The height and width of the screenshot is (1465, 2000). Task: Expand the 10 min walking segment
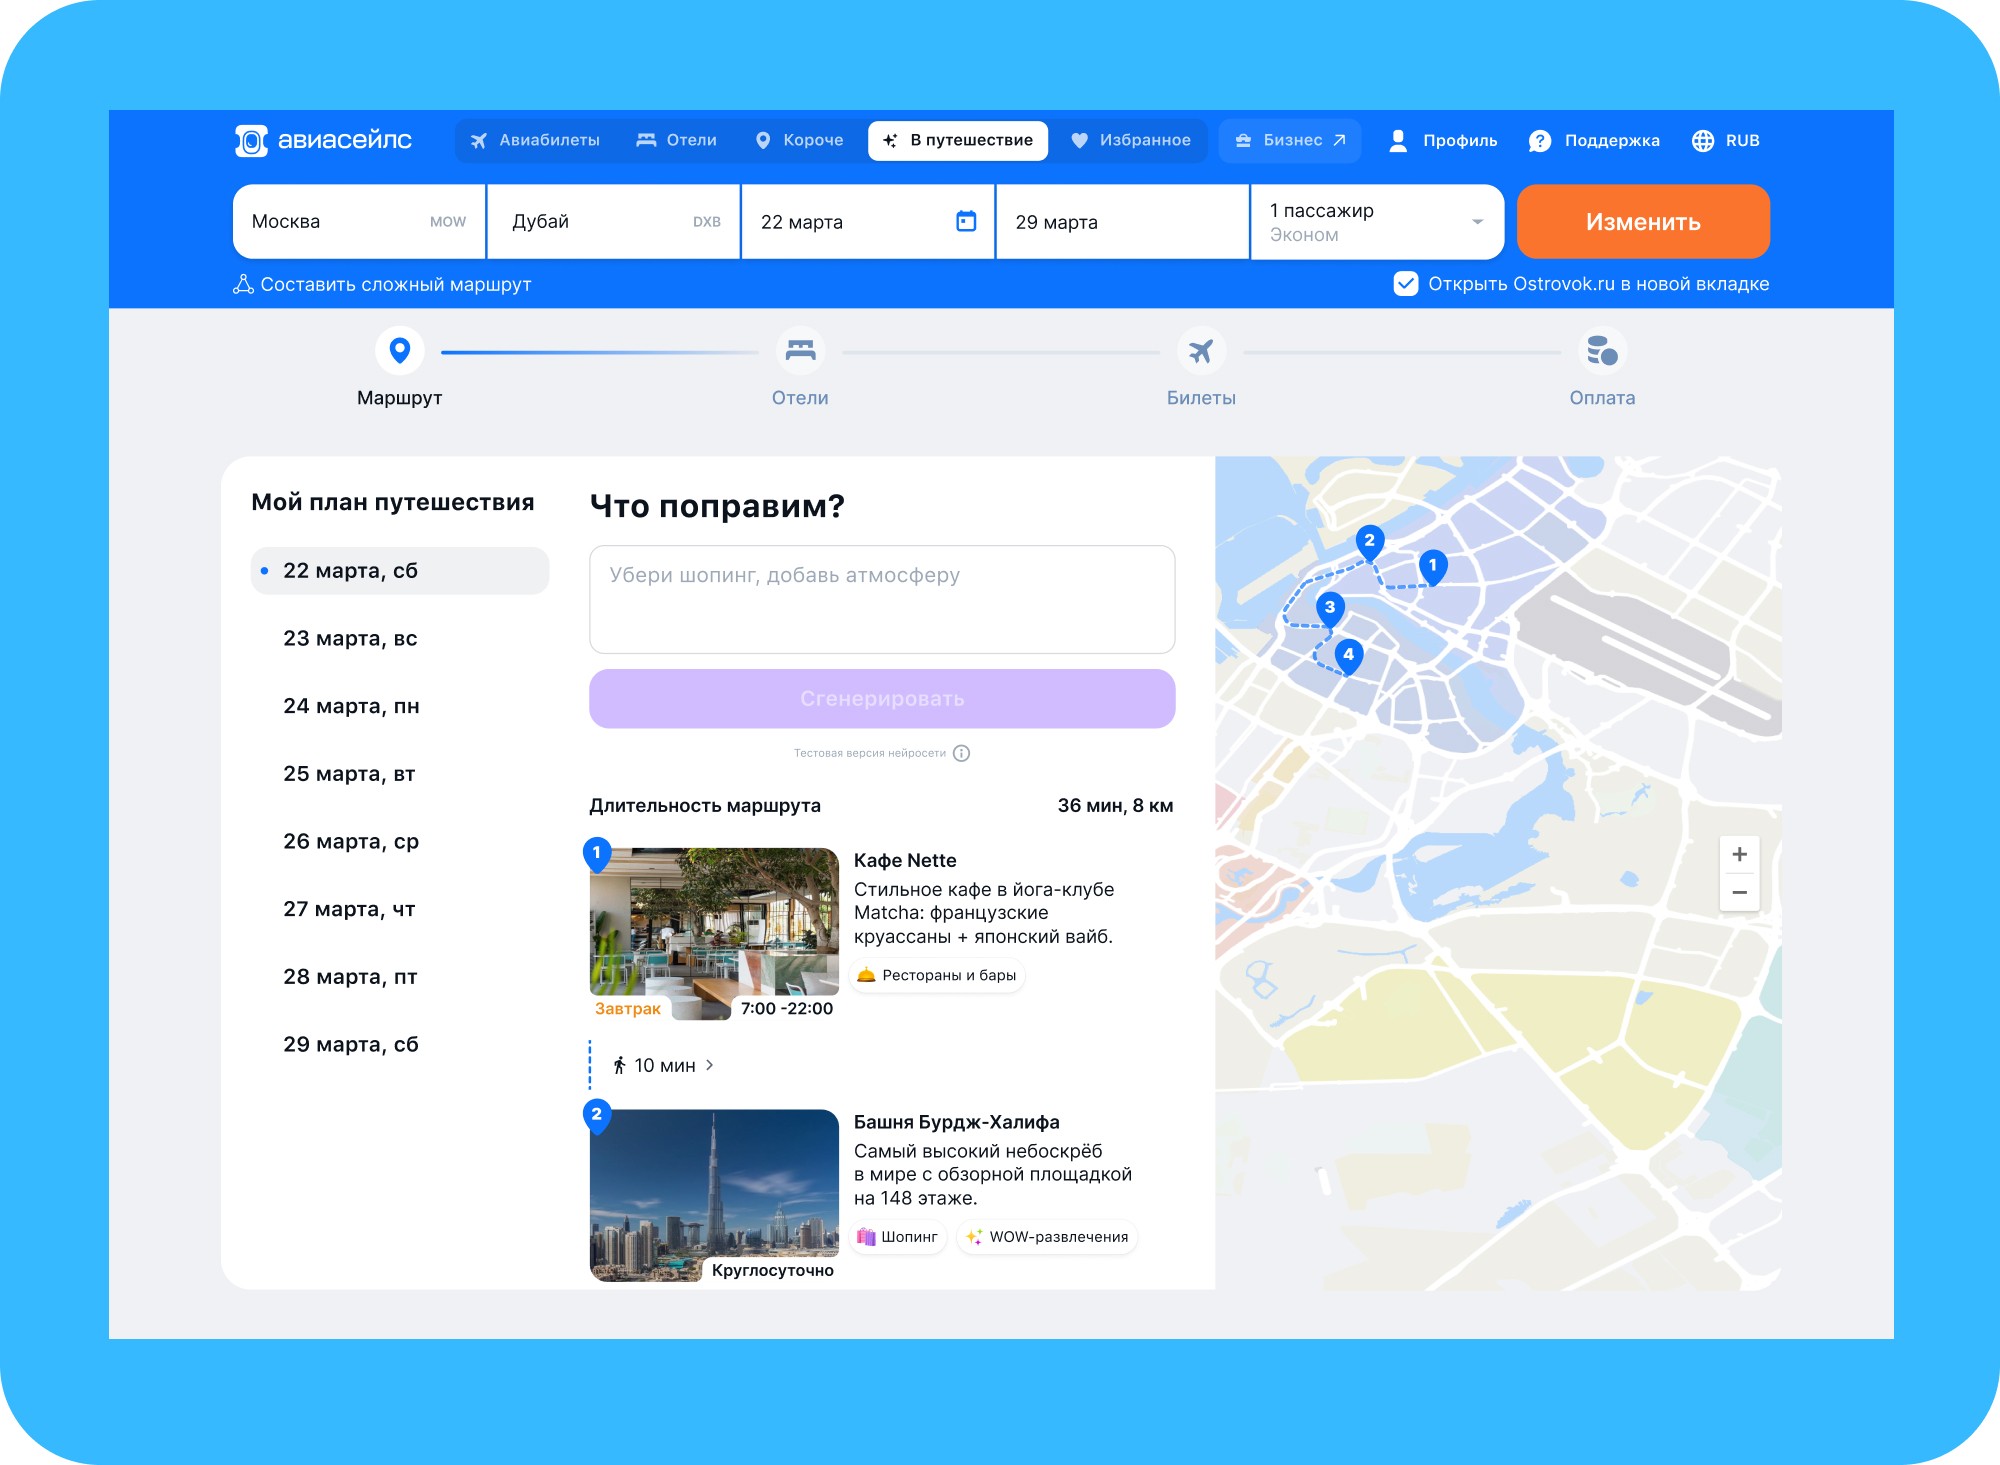pos(664,1065)
